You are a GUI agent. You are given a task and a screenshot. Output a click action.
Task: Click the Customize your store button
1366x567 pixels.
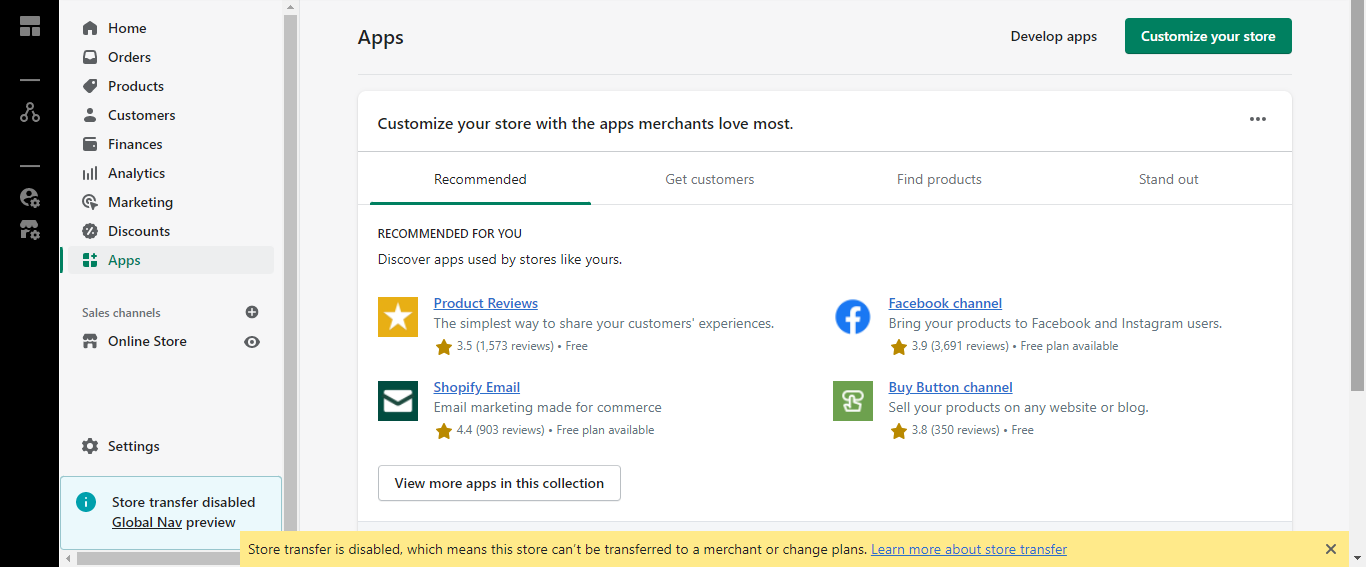(1208, 36)
